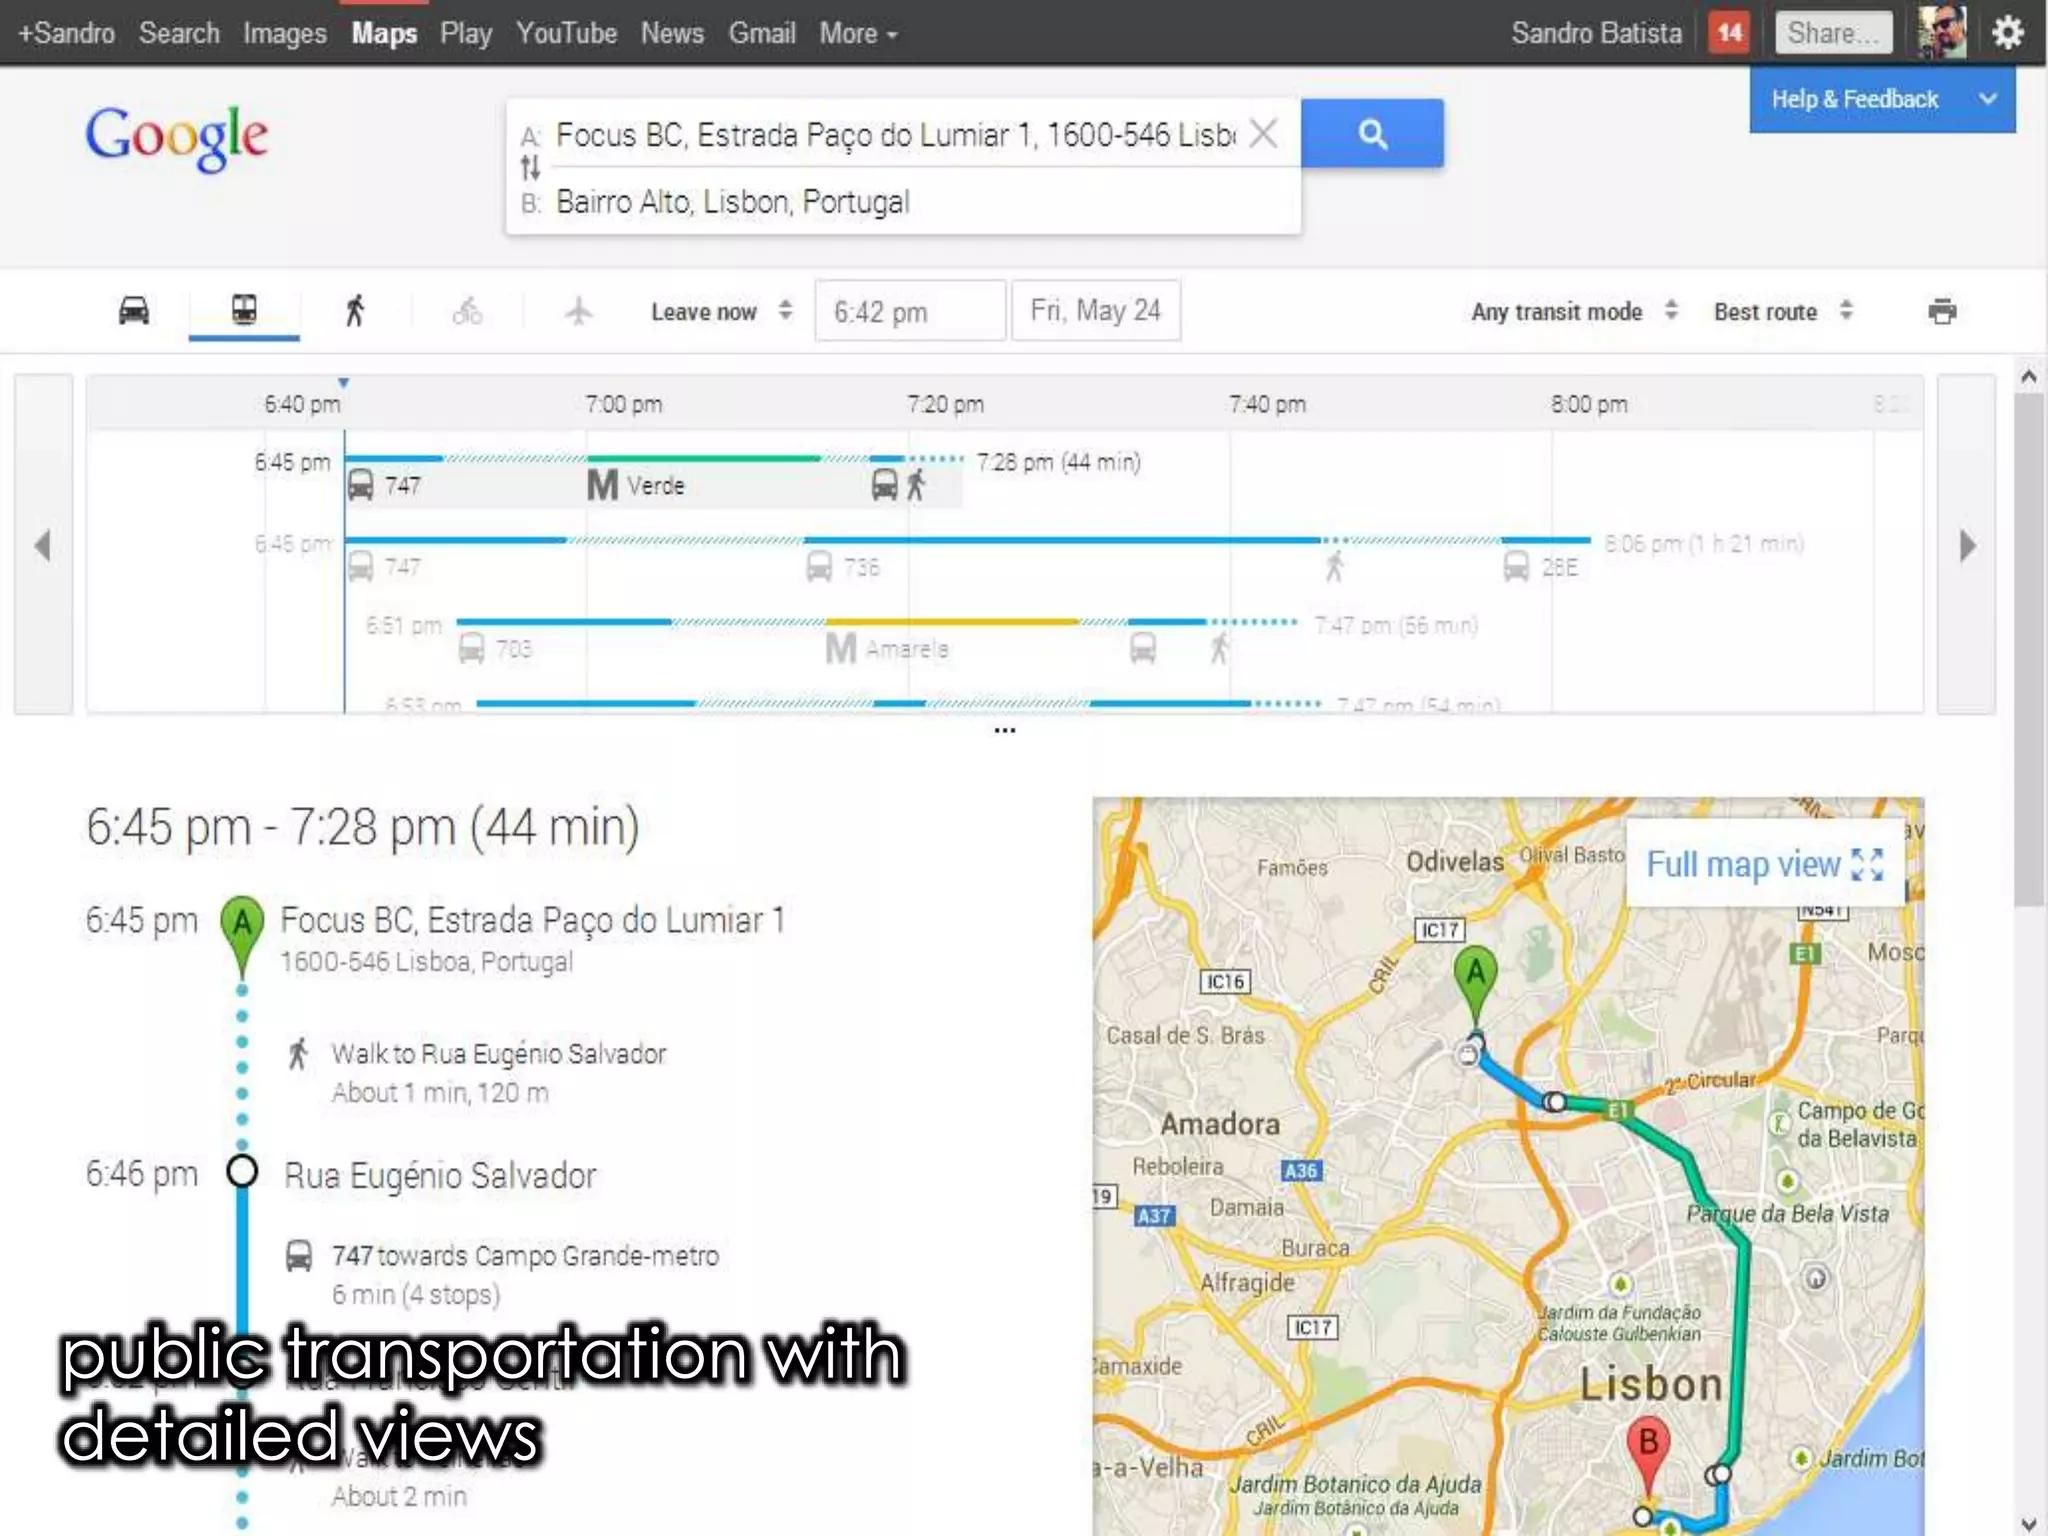Select bicycling directions icon
The image size is (2048, 1536).
[x=467, y=312]
